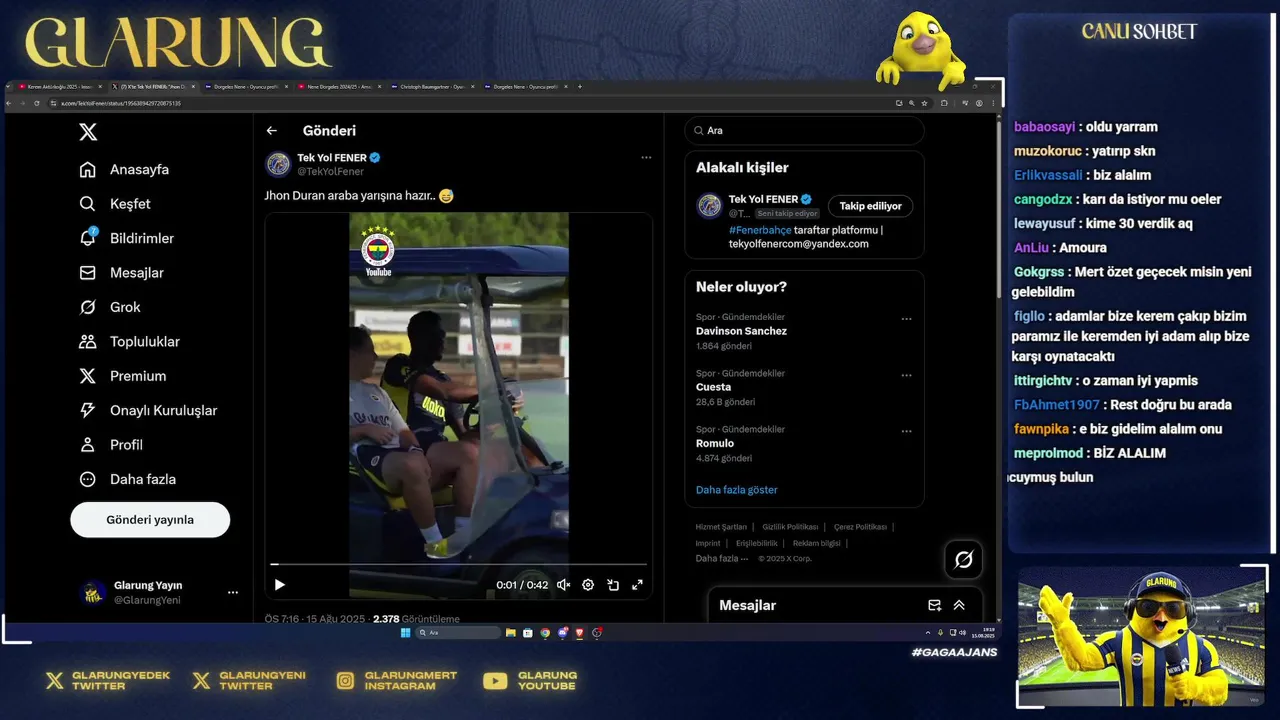
Task: Open Topluluklar communities
Action: (x=129, y=342)
